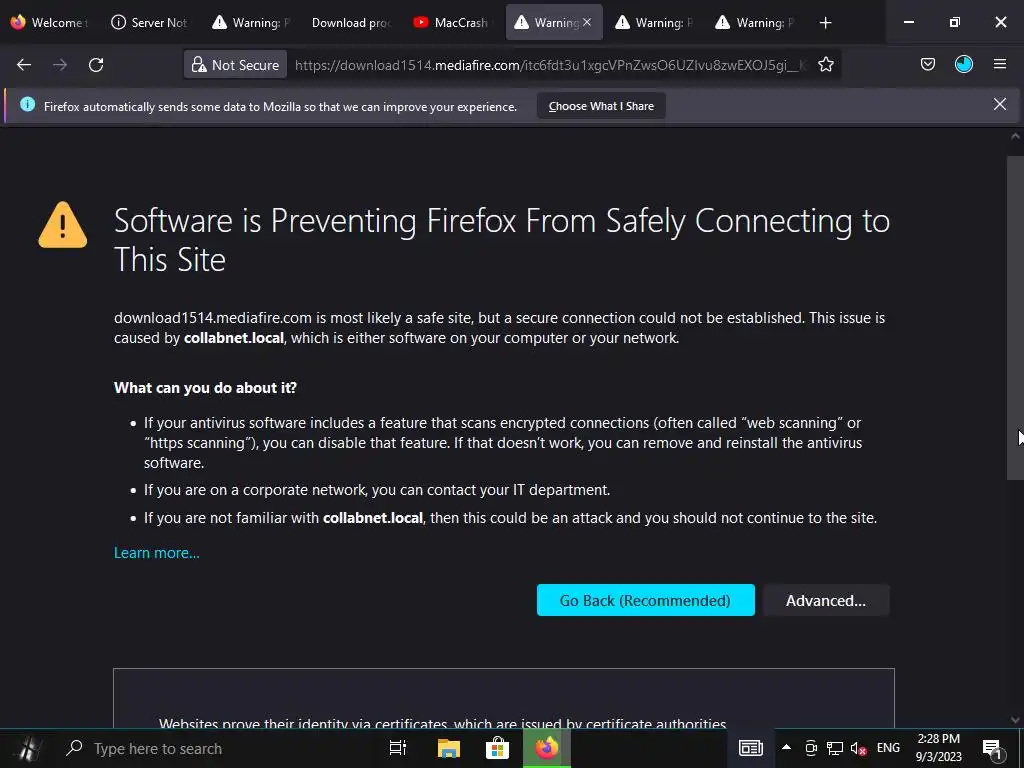Click the mediafire URL in address bar
Screen dimensions: 1024x768
[551, 65]
